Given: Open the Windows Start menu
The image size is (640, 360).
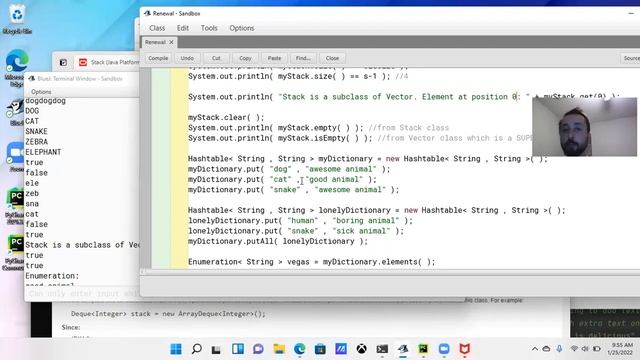Looking at the screenshot, I should click(176, 349).
